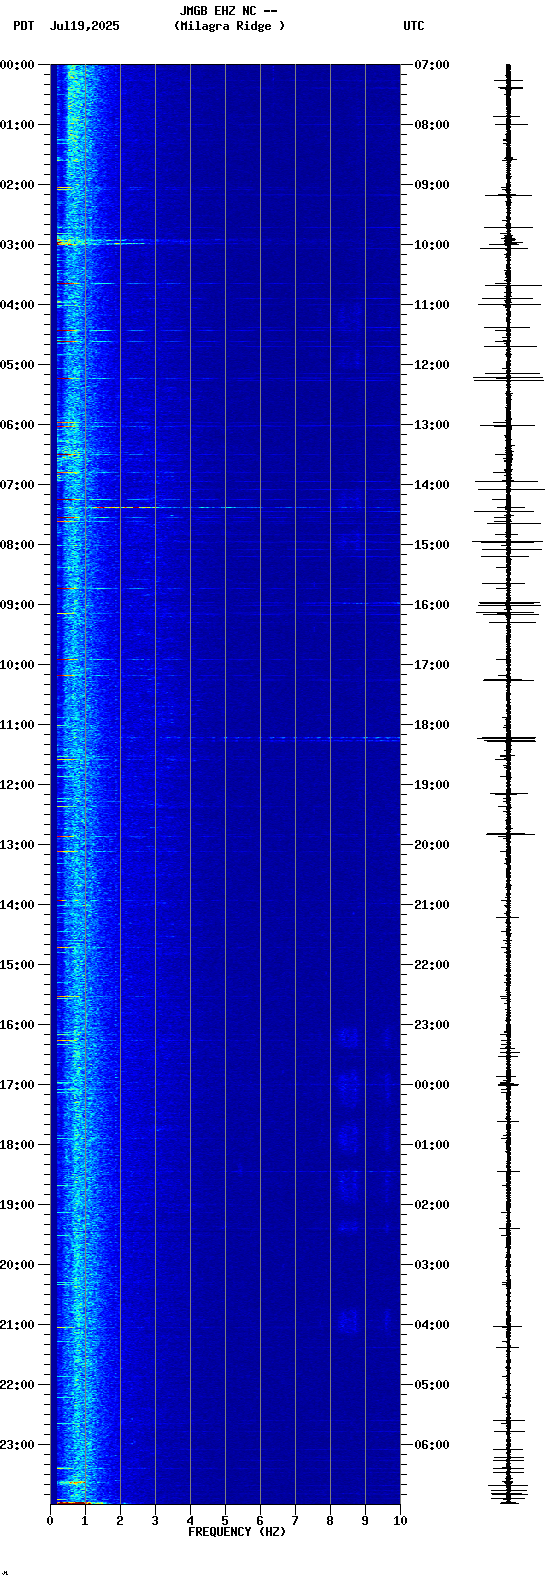This screenshot has height=1584, width=552.
Task: Click the seismogram trace burst near 12:15 UTC
Action: pyautogui.click(x=508, y=377)
